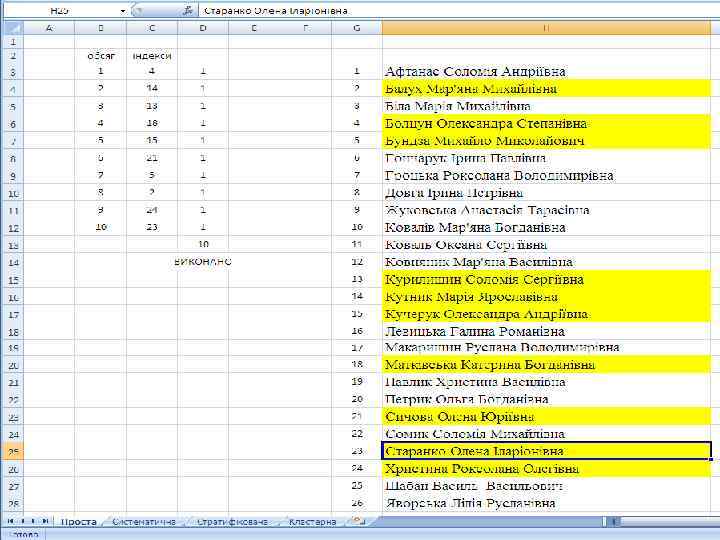Screen dimensions: 720x540
Task: Select cell Сомик Соломія Михайлівна
Action: [546, 434]
